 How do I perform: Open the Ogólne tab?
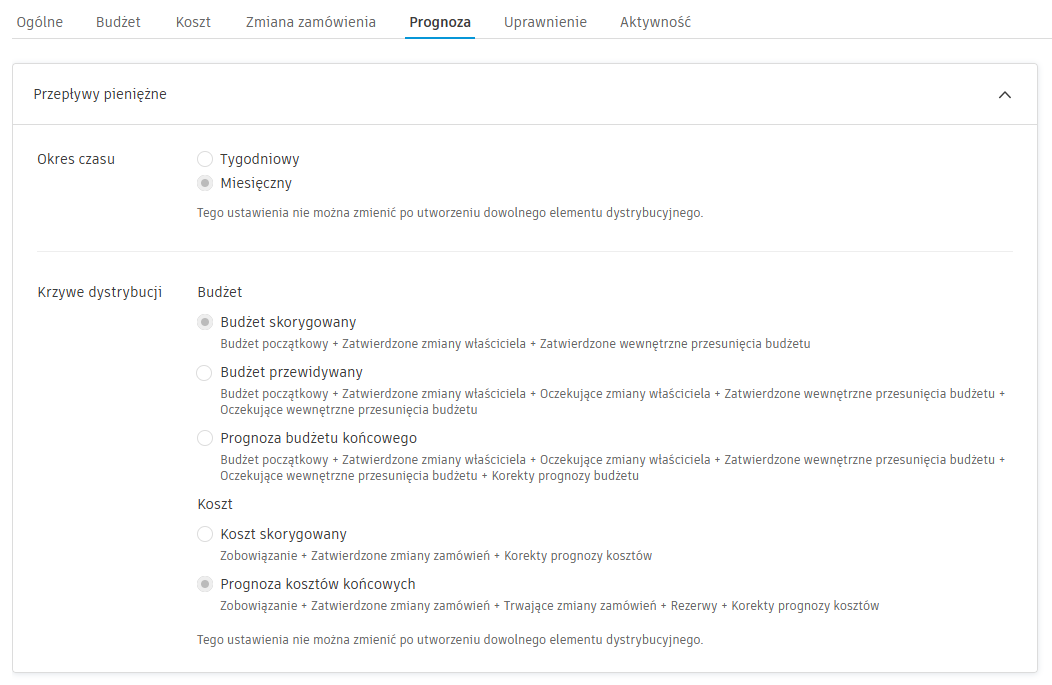click(x=40, y=22)
